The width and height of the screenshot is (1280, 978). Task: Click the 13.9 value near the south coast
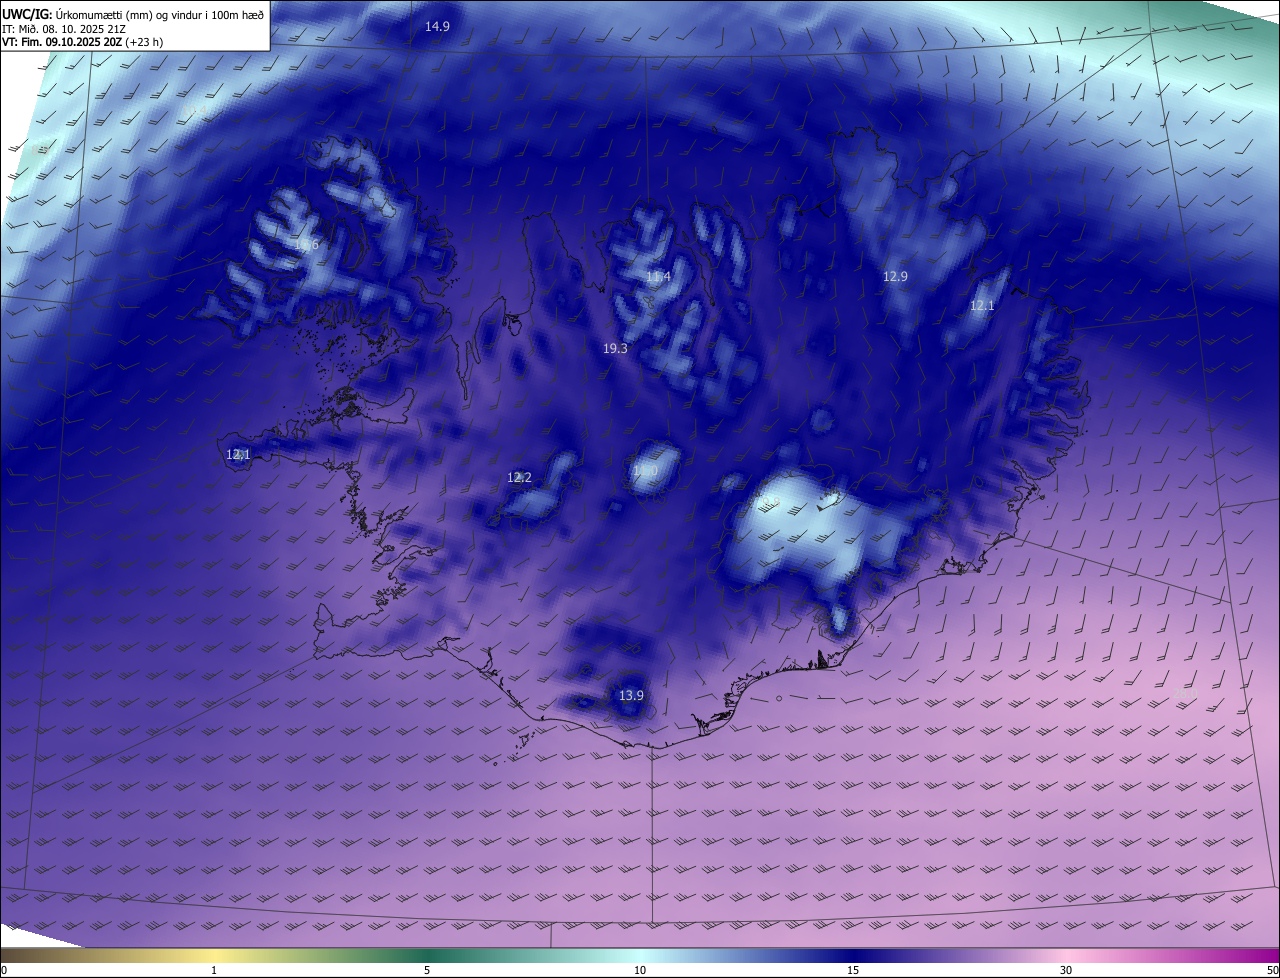[x=631, y=695]
